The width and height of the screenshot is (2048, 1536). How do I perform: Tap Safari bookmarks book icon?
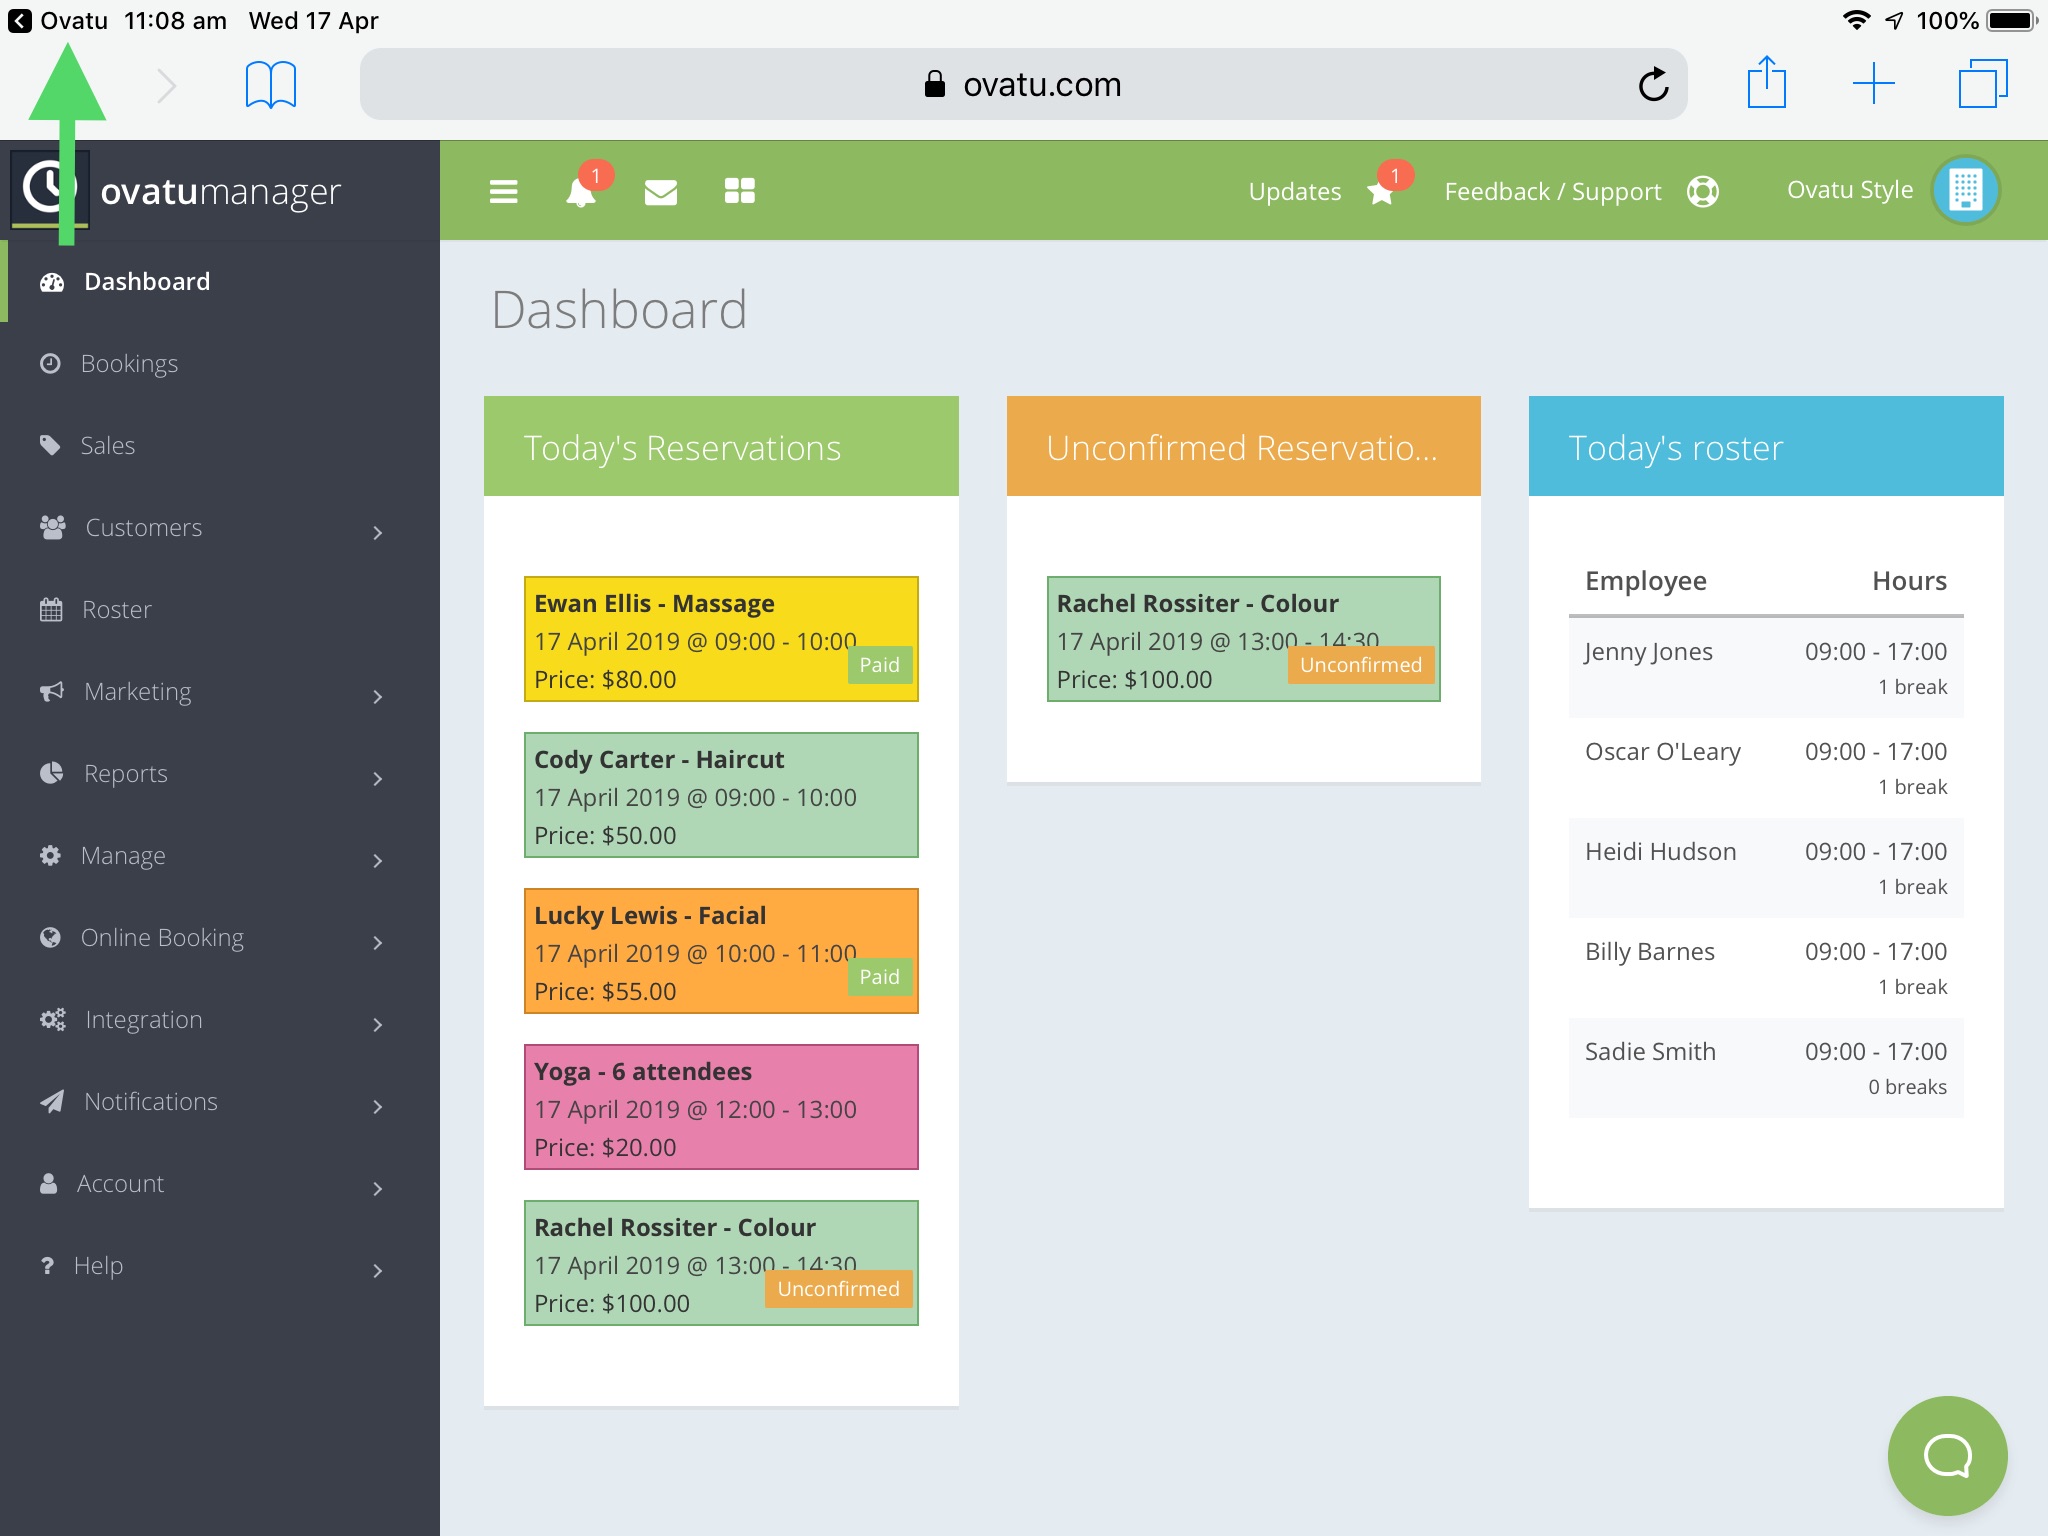270,84
